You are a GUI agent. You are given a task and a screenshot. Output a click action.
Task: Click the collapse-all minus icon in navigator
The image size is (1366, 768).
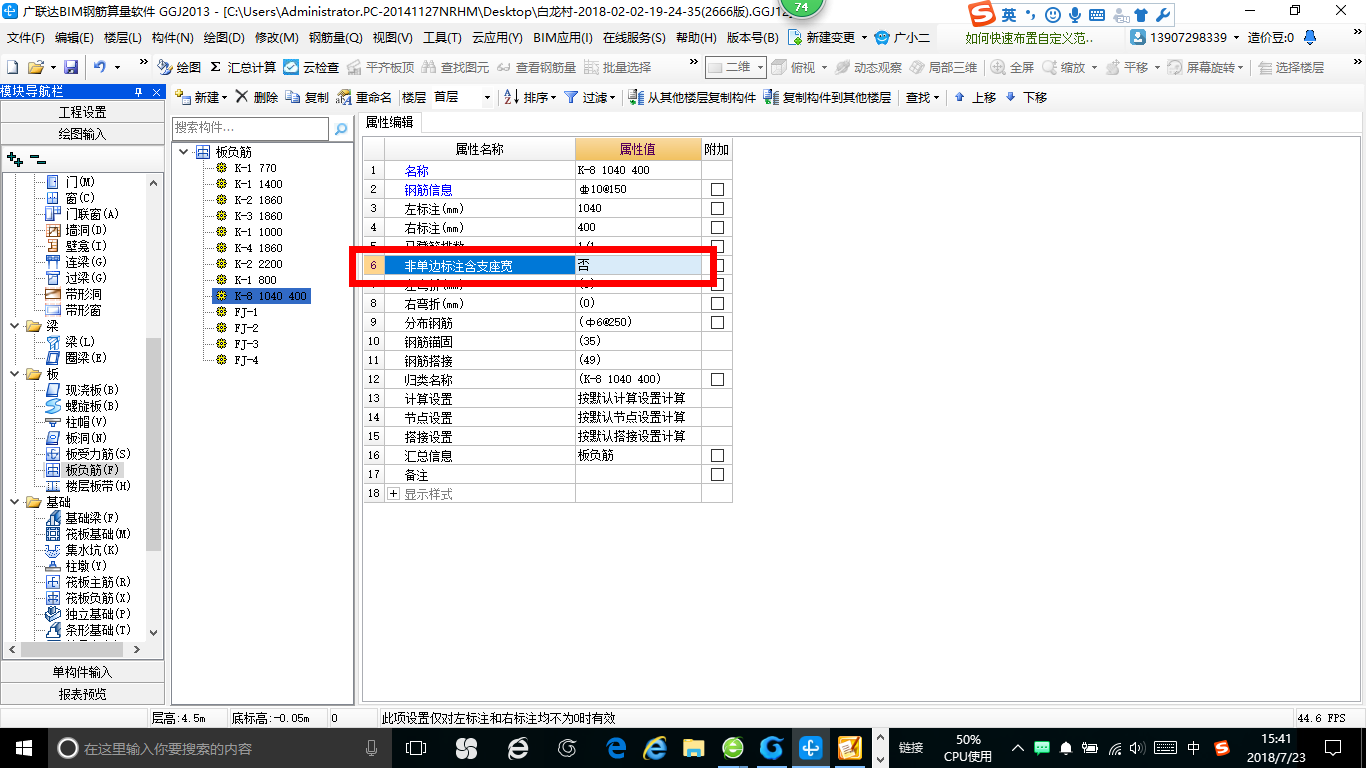pyautogui.click(x=37, y=159)
